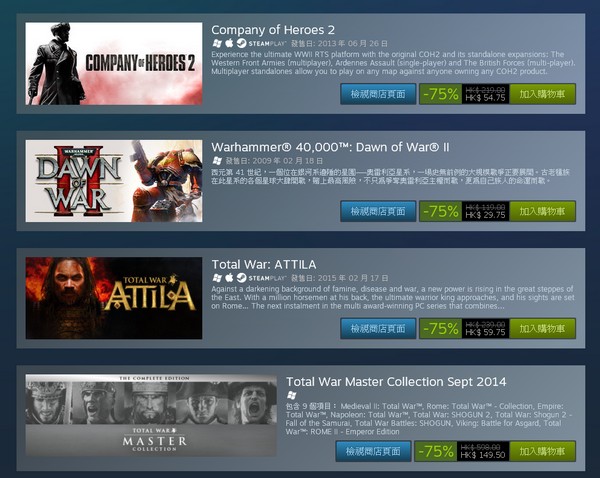This screenshot has height=478, width=600.
Task: Click the -75% discount badge for Master Collection
Action: tap(436, 451)
